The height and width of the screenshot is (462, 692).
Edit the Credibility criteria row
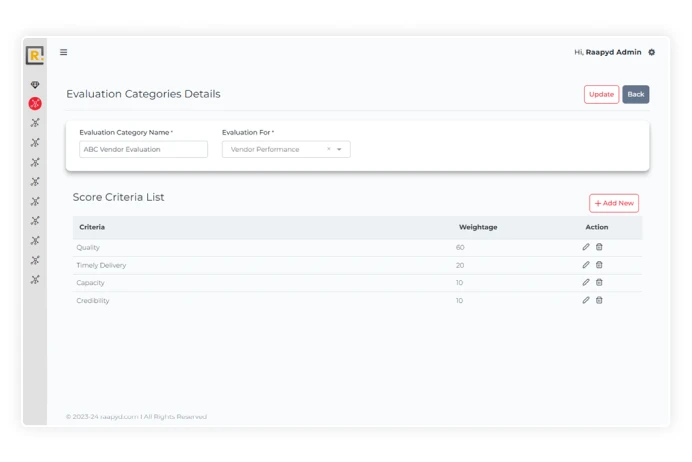coord(586,300)
